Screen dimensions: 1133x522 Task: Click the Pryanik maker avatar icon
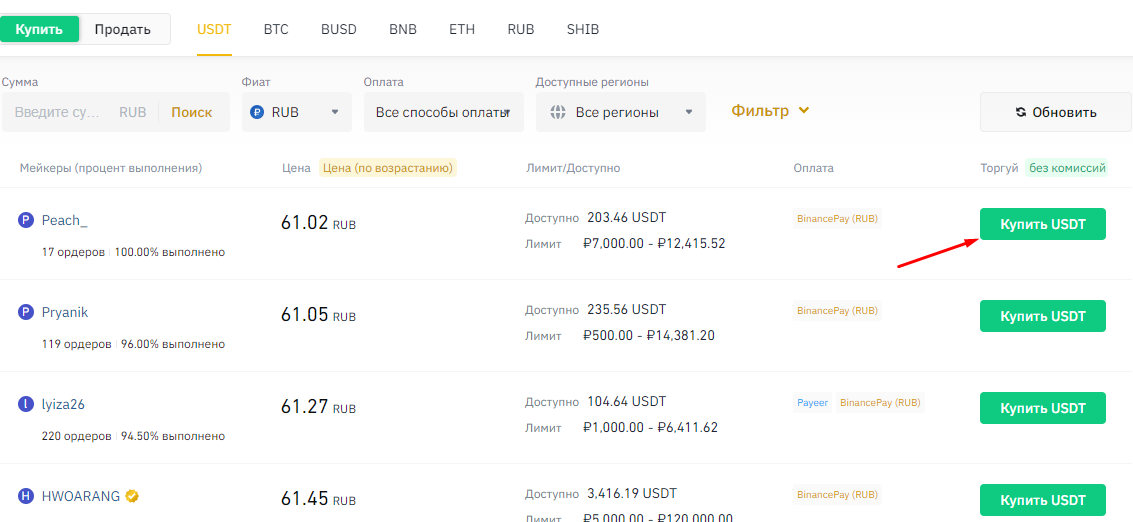(x=25, y=312)
